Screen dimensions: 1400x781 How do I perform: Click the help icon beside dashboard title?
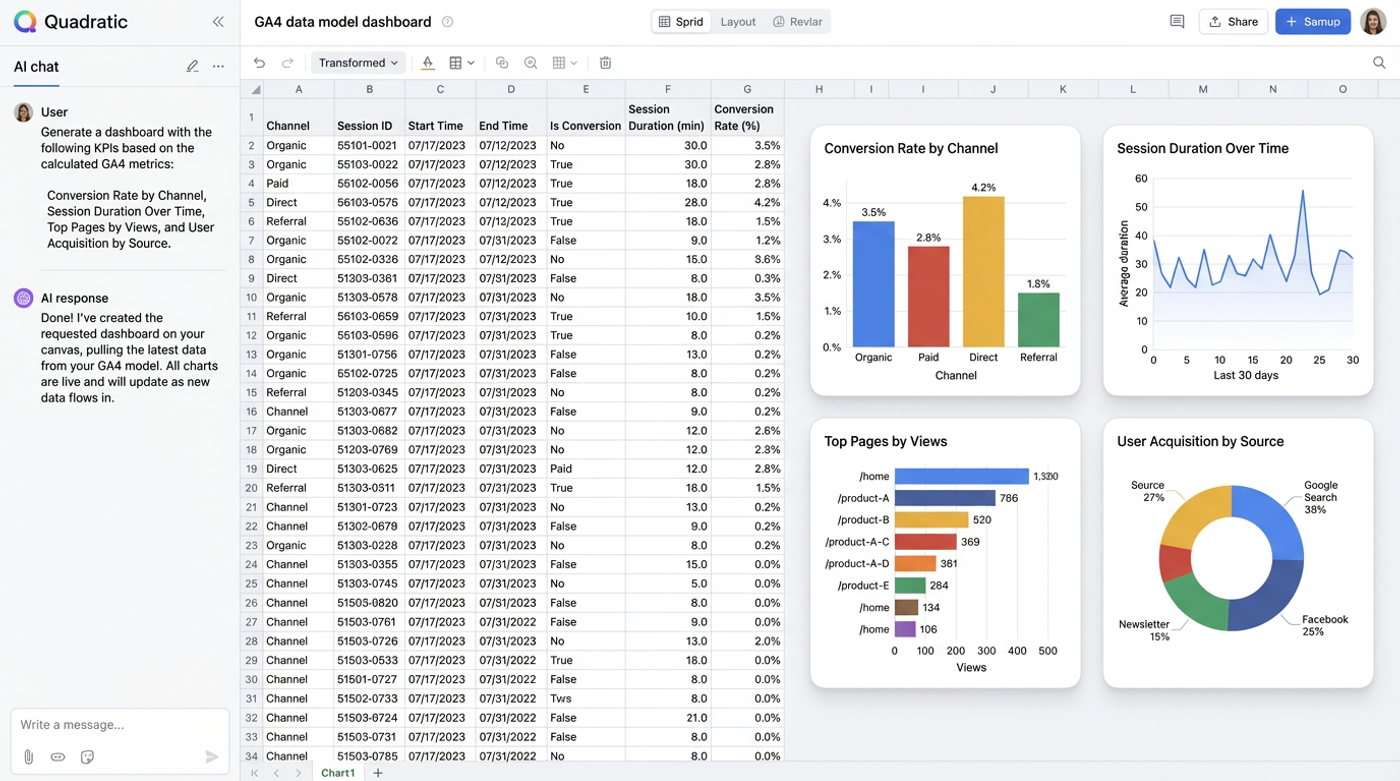[x=447, y=22]
